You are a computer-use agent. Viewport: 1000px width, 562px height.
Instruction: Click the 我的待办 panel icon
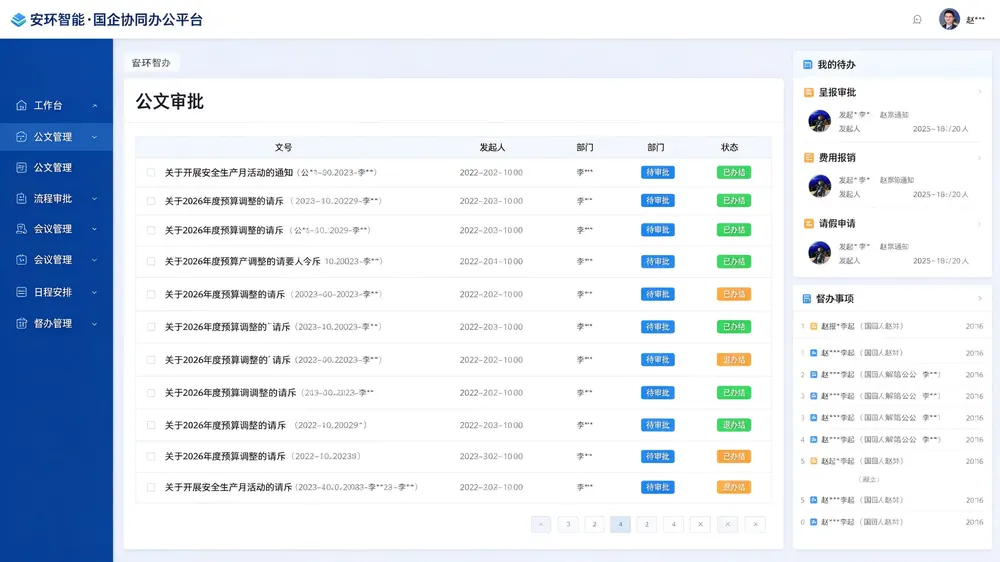(x=807, y=64)
